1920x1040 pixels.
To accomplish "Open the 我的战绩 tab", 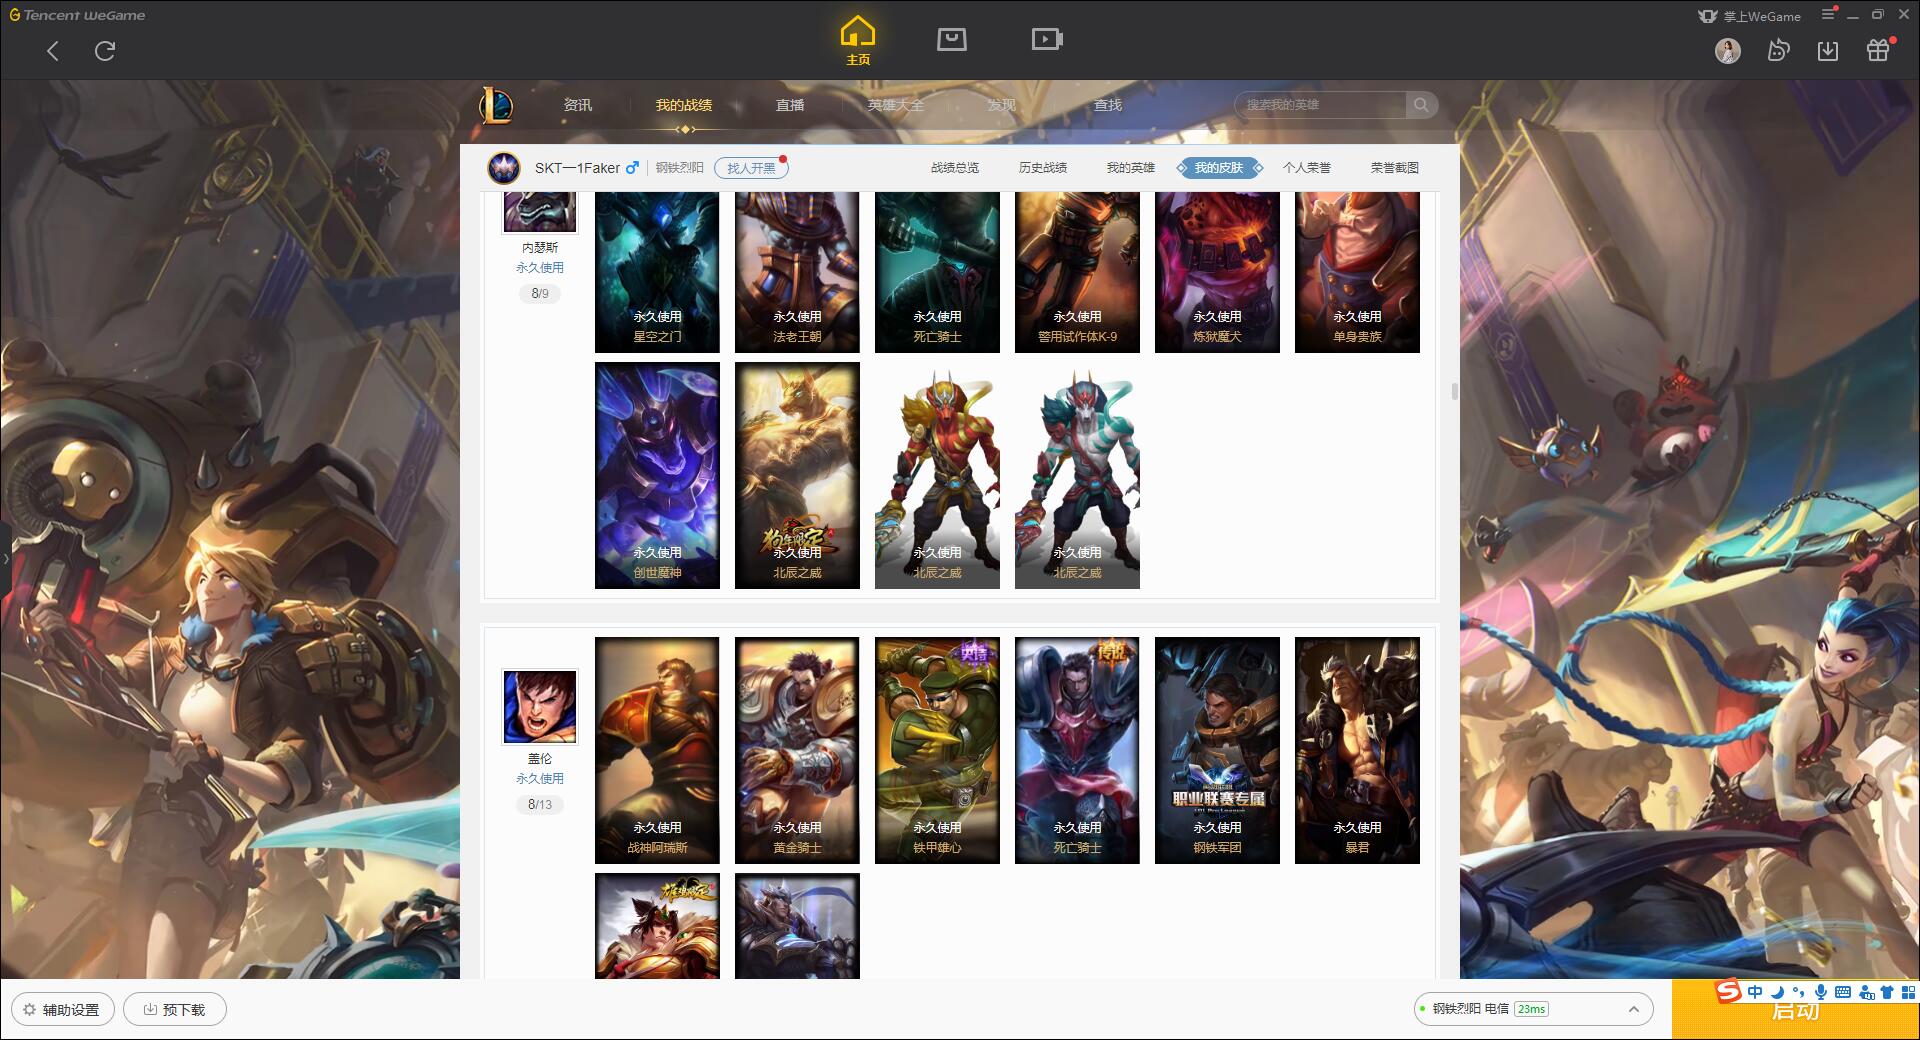I will tap(684, 105).
